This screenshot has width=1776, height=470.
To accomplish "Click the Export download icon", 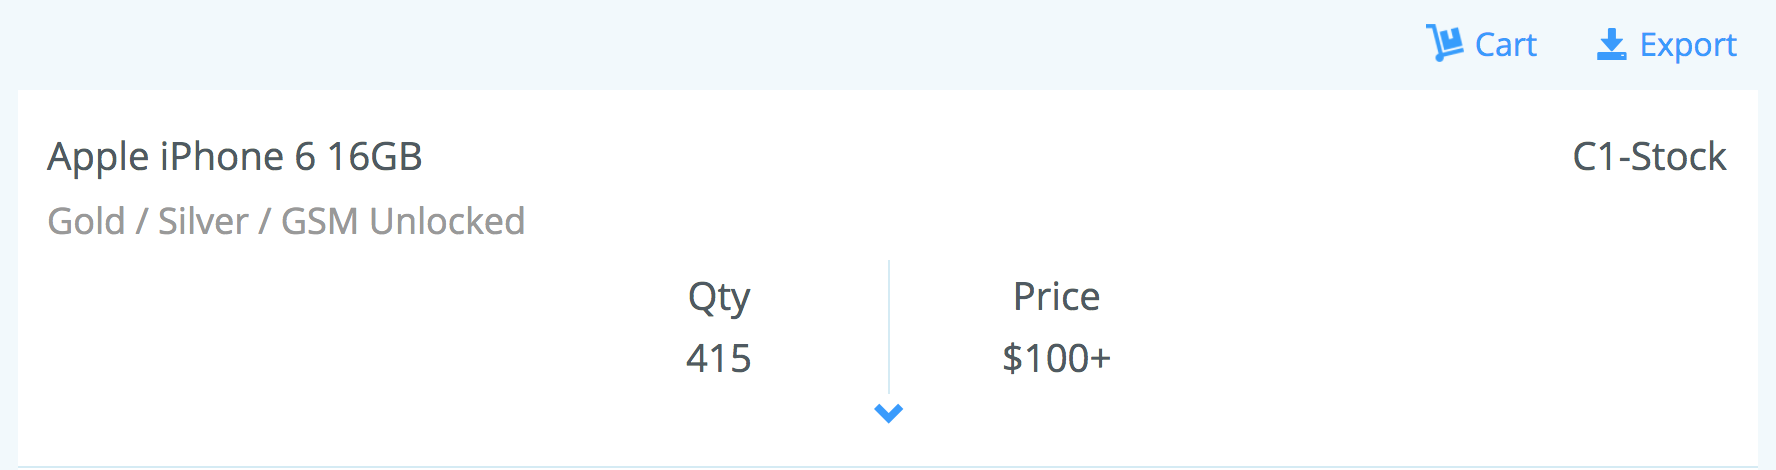I will click(x=1611, y=44).
